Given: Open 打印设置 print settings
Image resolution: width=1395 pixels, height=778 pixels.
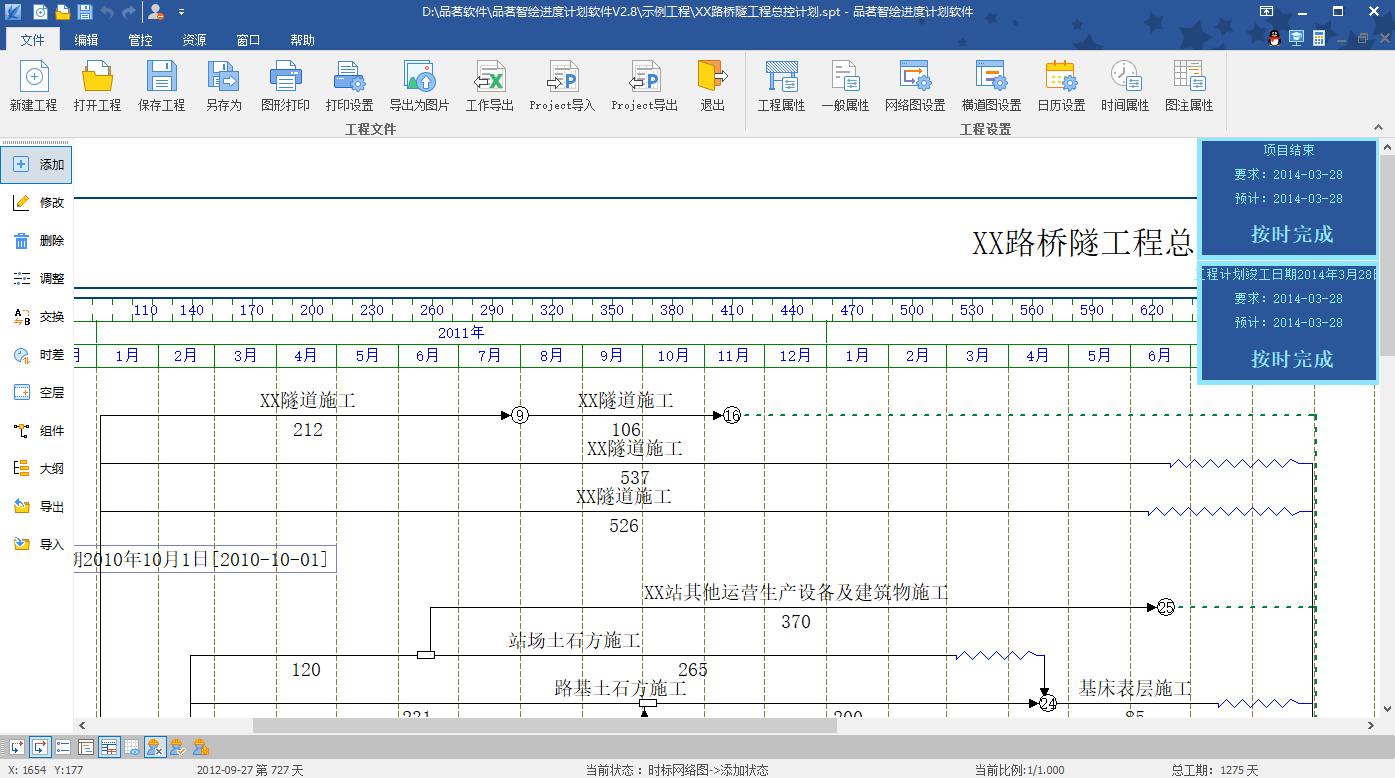Looking at the screenshot, I should coord(349,86).
